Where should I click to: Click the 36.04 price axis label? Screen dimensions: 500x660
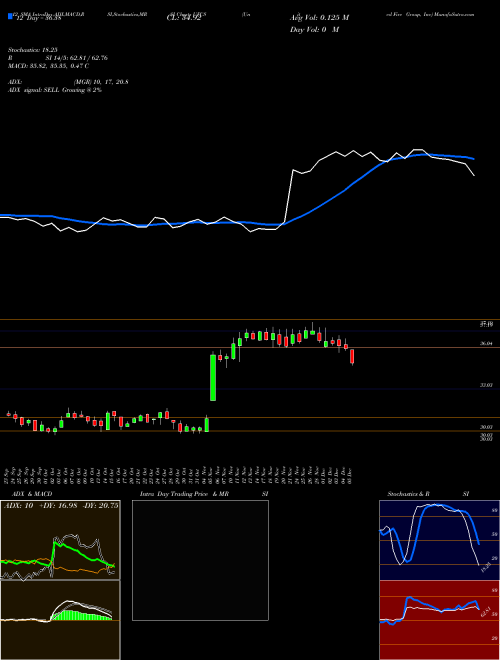point(486,344)
